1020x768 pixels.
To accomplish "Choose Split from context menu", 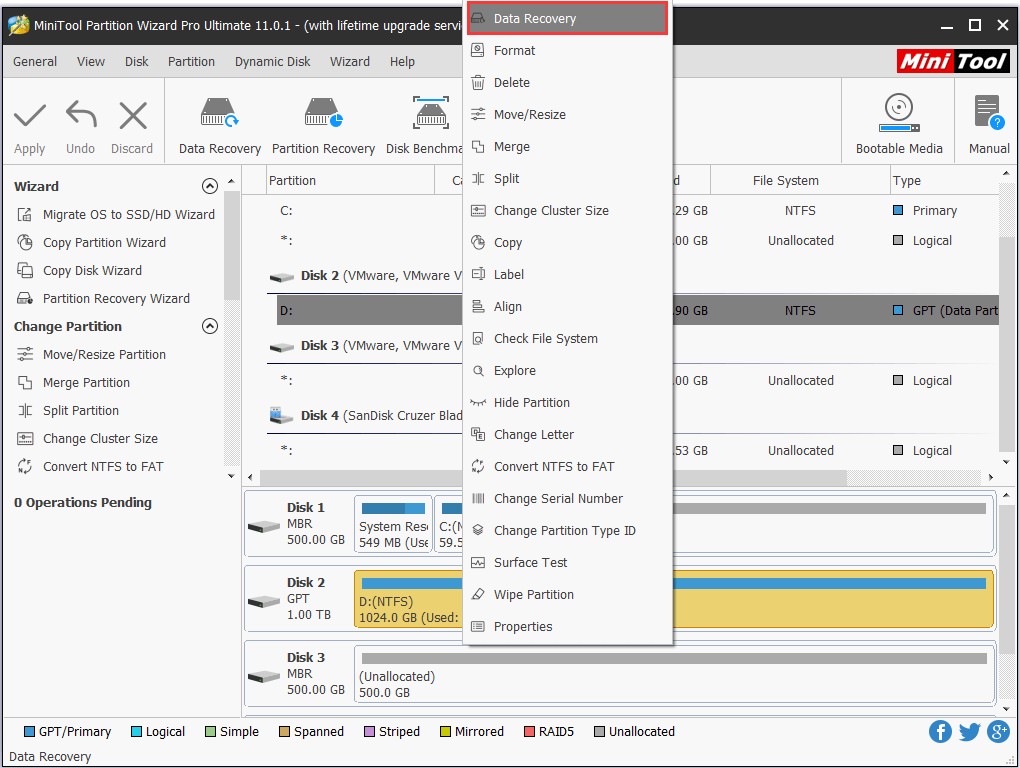I will pos(567,178).
